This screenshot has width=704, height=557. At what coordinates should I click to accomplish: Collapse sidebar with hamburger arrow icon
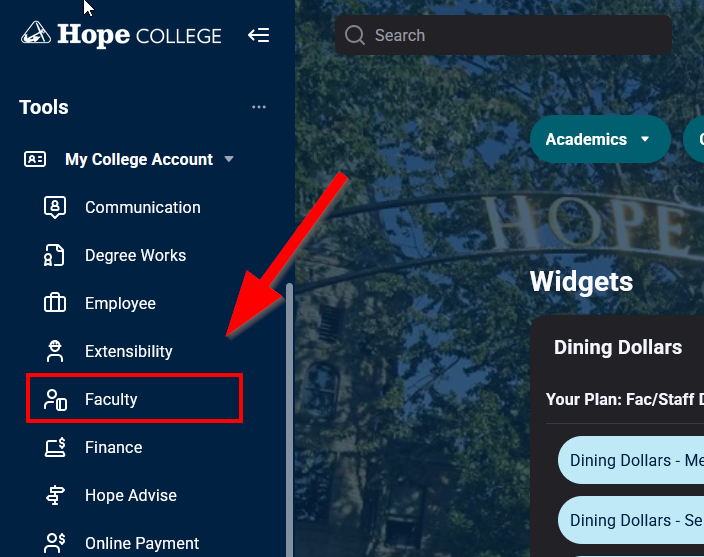click(x=259, y=36)
